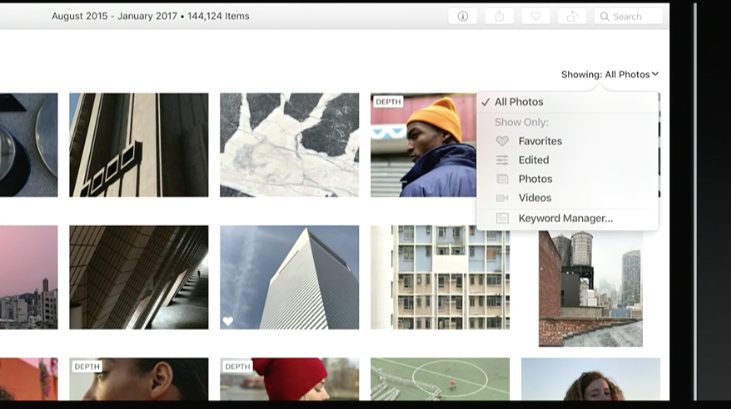Select the orange beanie man photo
This screenshot has height=409, width=731.
coord(423,145)
